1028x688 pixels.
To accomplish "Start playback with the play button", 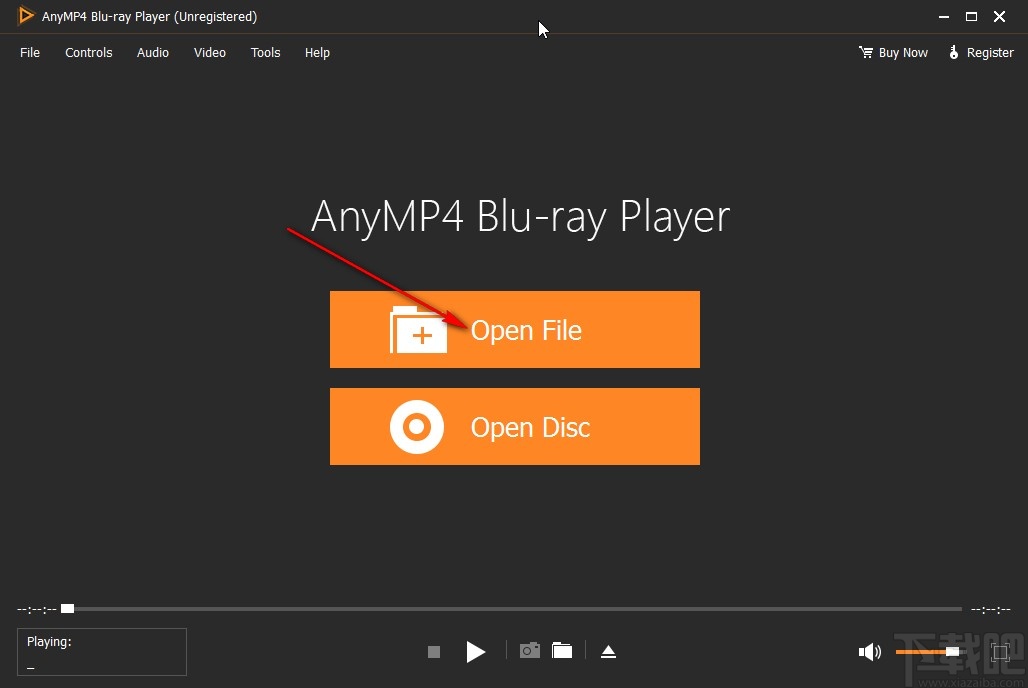I will [x=476, y=651].
